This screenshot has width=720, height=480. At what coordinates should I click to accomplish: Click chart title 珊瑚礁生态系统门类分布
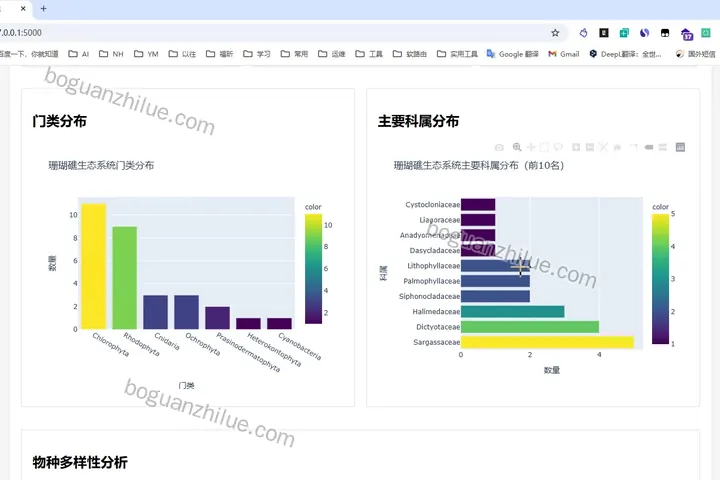coord(101,165)
